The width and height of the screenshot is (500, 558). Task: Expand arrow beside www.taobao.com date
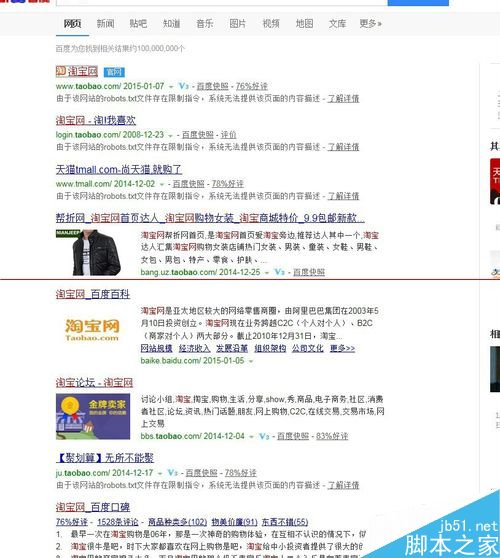171,86
